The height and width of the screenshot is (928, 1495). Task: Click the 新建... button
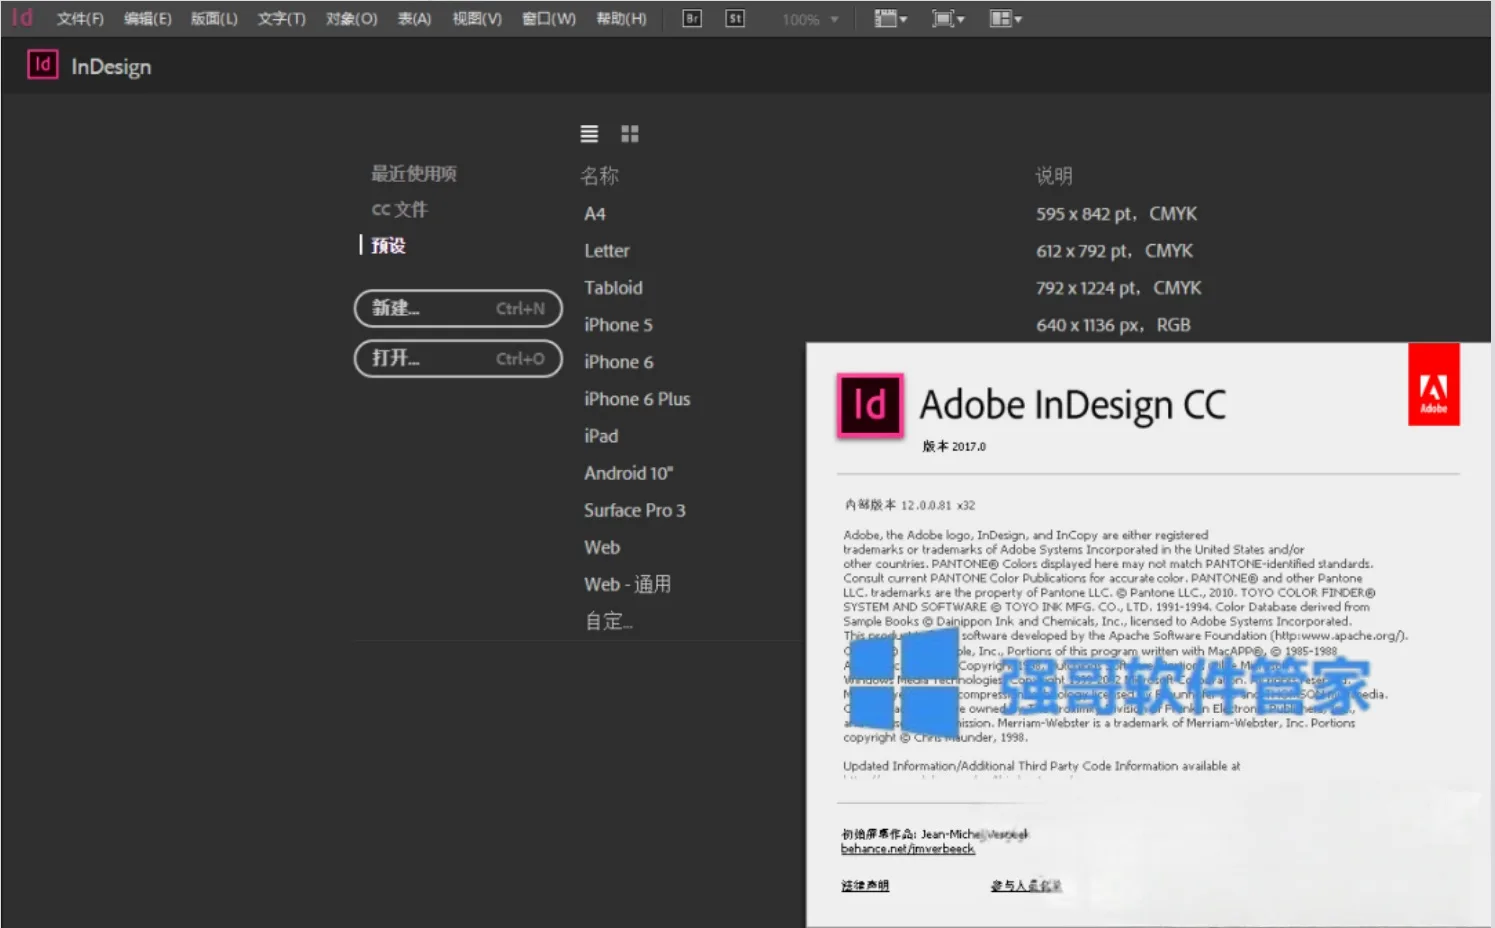pyautogui.click(x=458, y=308)
